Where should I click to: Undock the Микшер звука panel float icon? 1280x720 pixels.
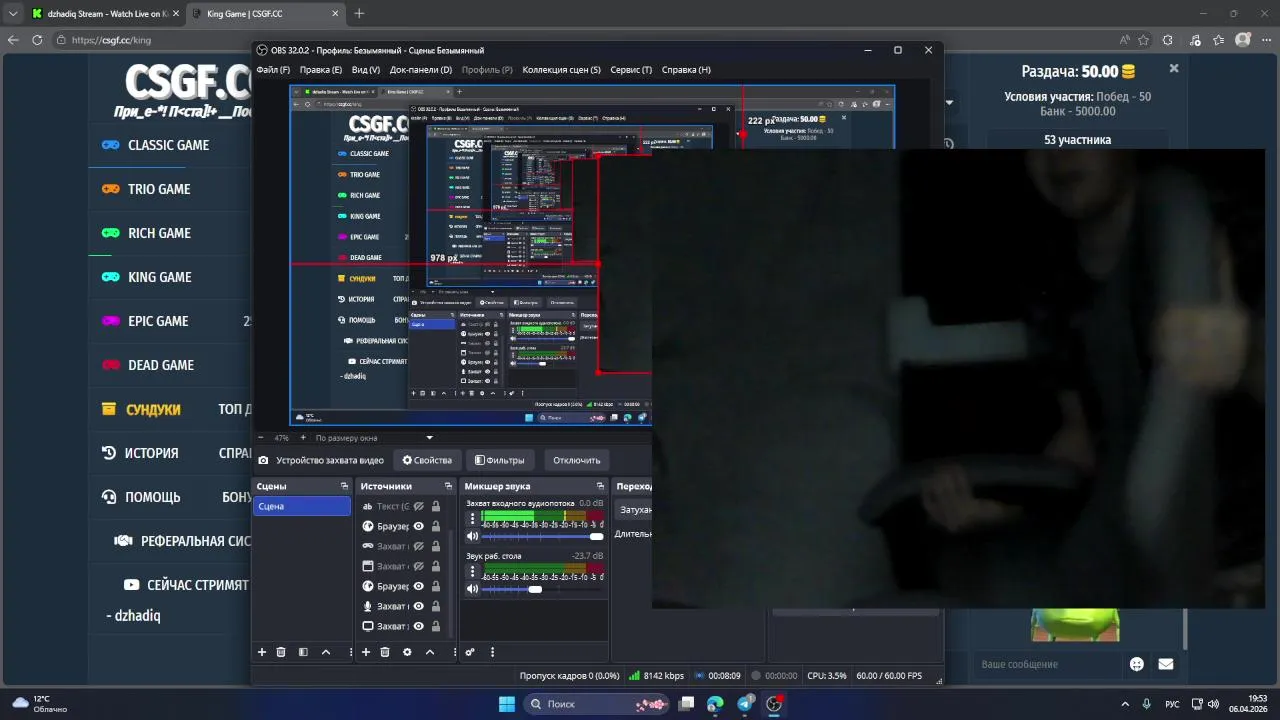point(600,486)
